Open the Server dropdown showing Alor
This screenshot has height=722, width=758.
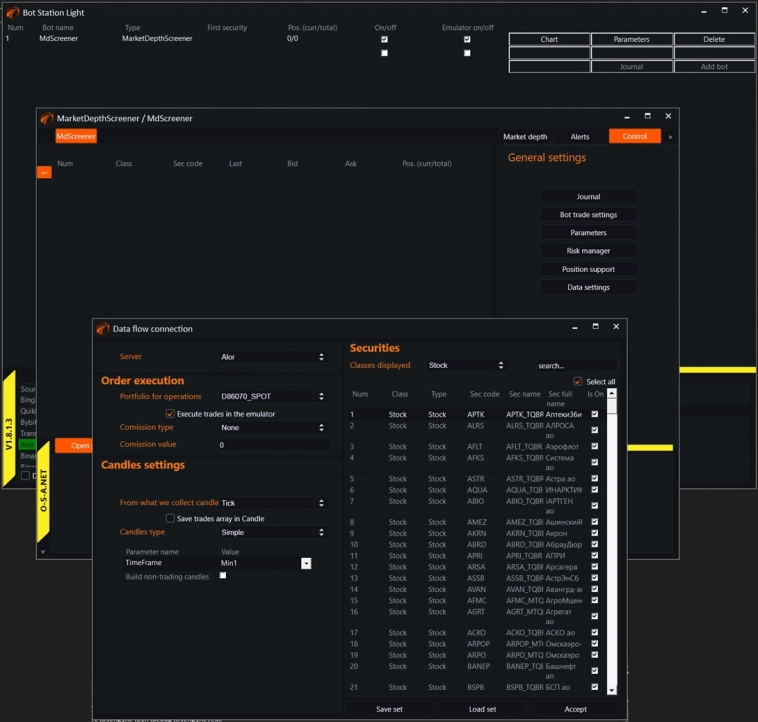click(272, 357)
